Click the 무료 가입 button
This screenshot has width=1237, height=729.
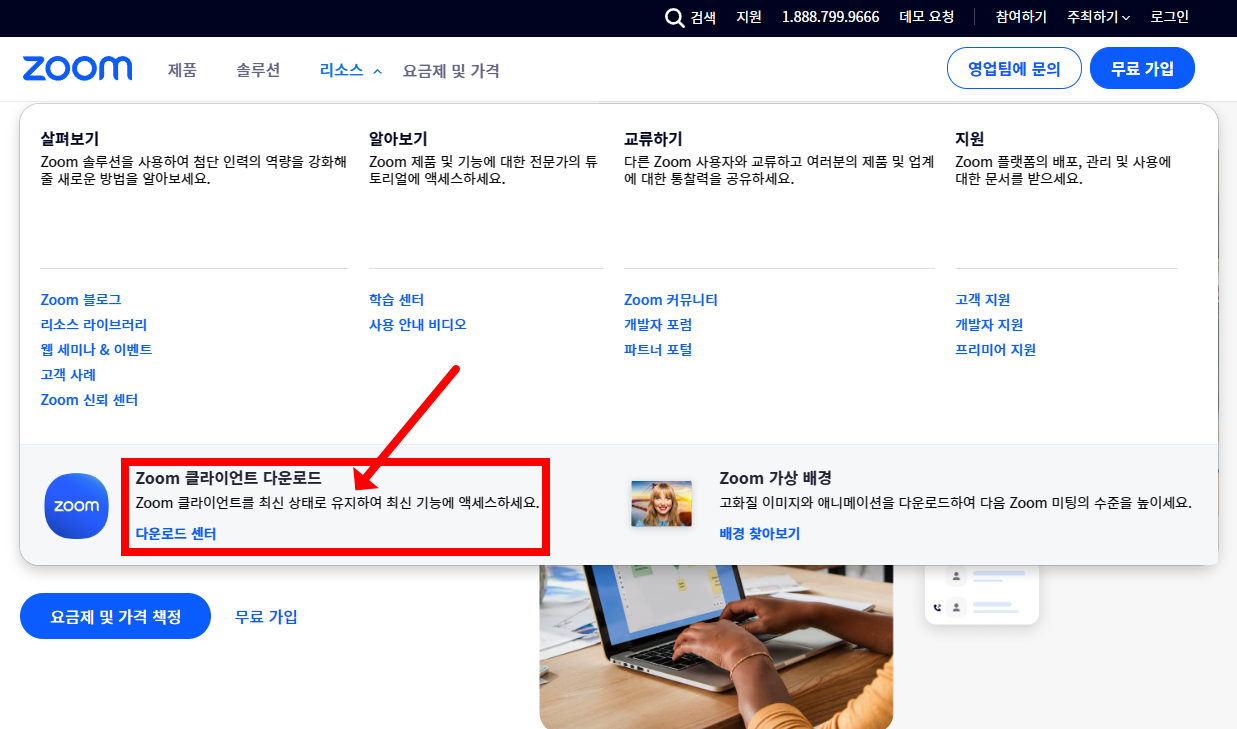[1142, 67]
